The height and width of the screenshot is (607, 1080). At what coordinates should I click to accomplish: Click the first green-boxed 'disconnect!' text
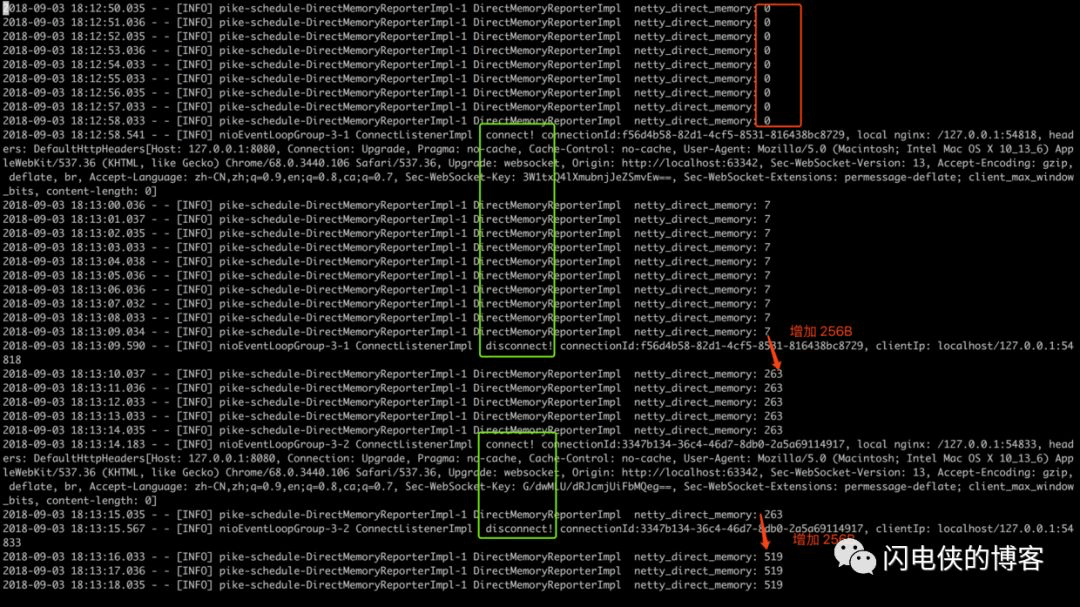(x=519, y=346)
